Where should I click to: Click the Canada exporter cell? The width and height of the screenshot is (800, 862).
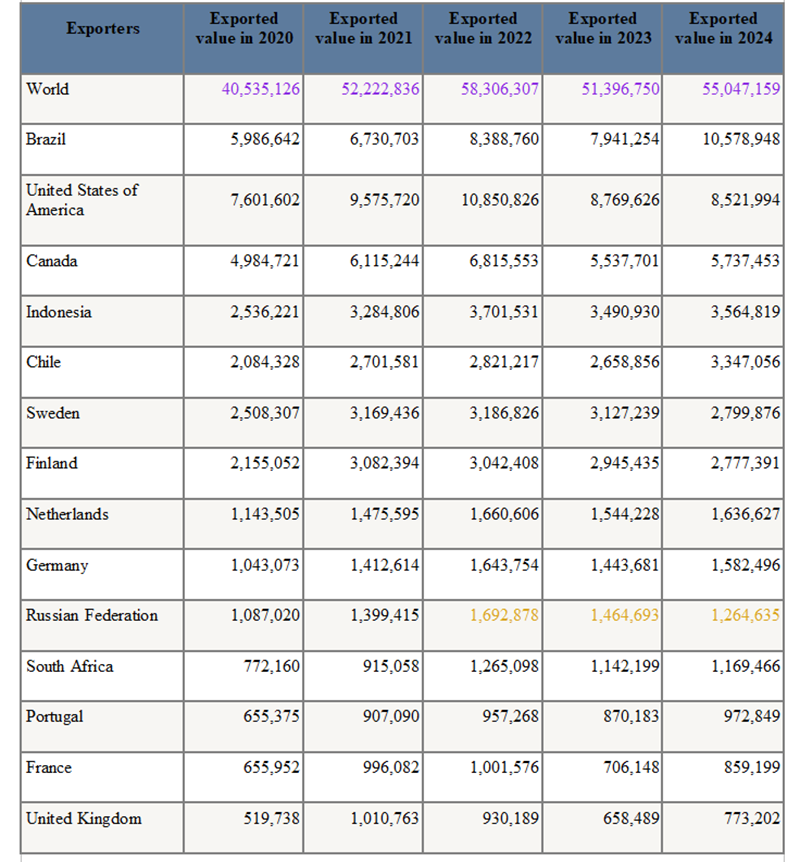[x=52, y=262]
